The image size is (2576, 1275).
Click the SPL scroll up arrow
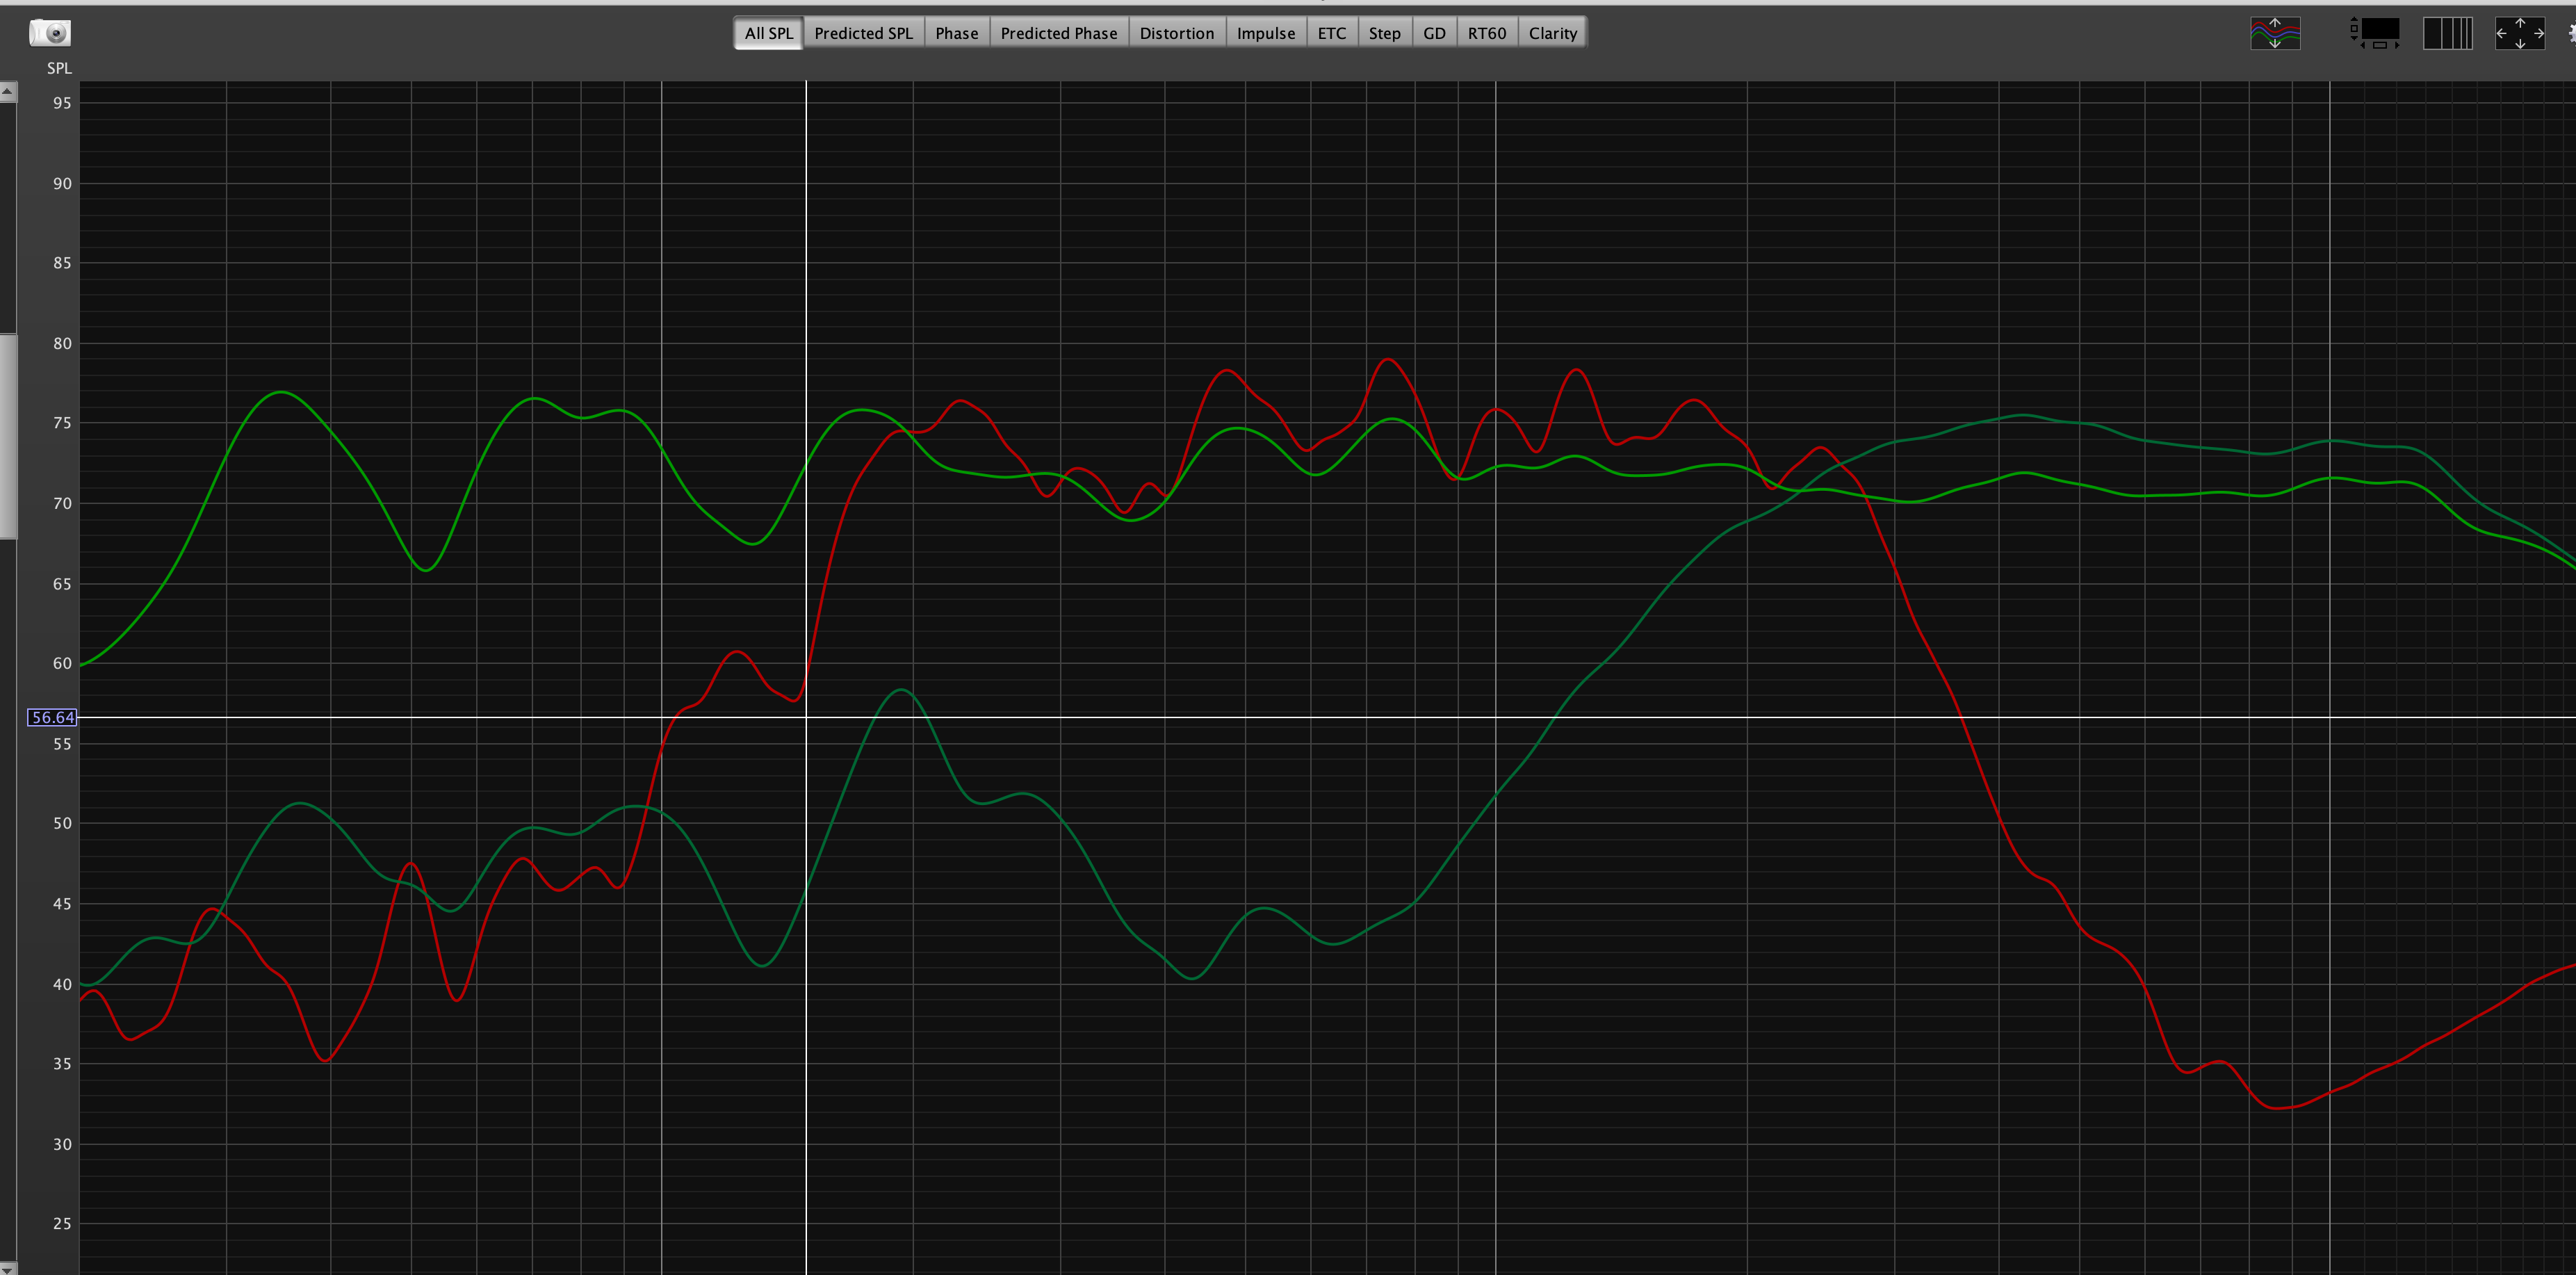pos(7,92)
